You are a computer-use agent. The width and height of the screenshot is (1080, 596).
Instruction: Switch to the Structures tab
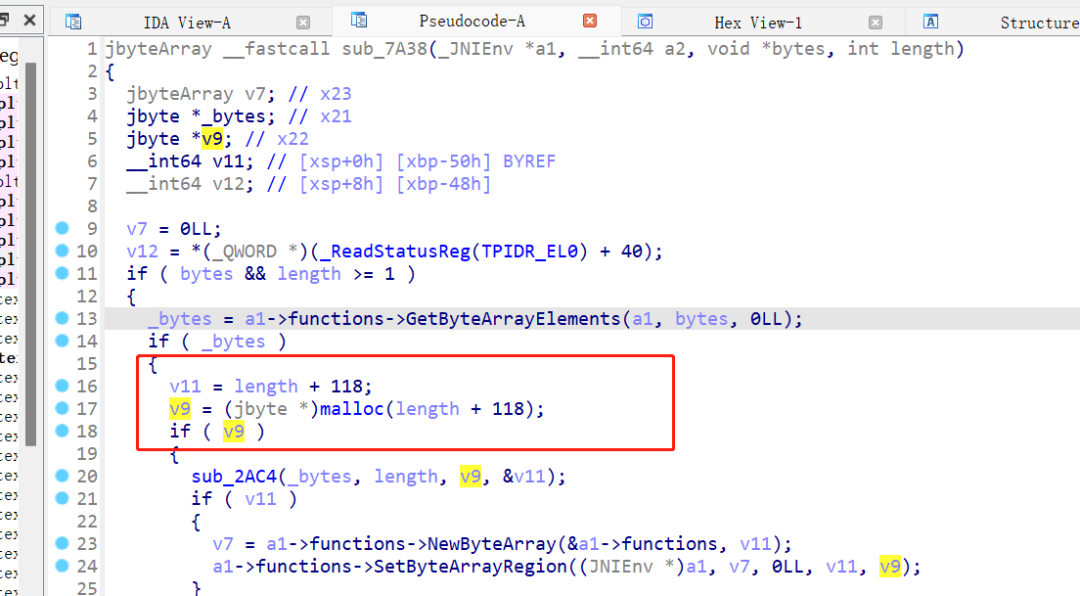click(1039, 23)
